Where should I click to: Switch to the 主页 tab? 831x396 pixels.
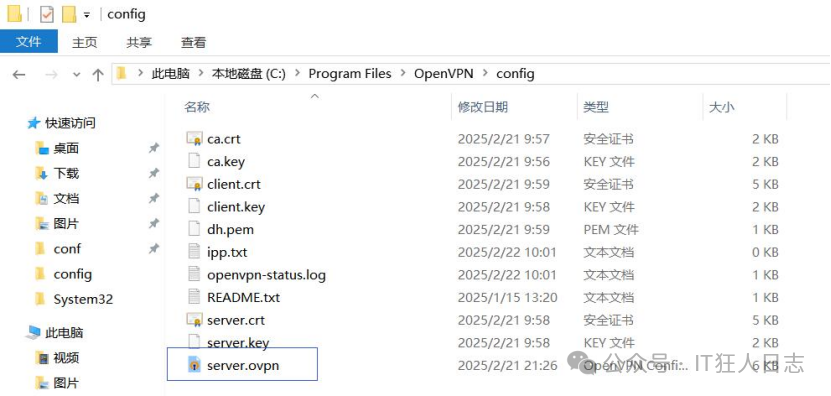tap(85, 43)
